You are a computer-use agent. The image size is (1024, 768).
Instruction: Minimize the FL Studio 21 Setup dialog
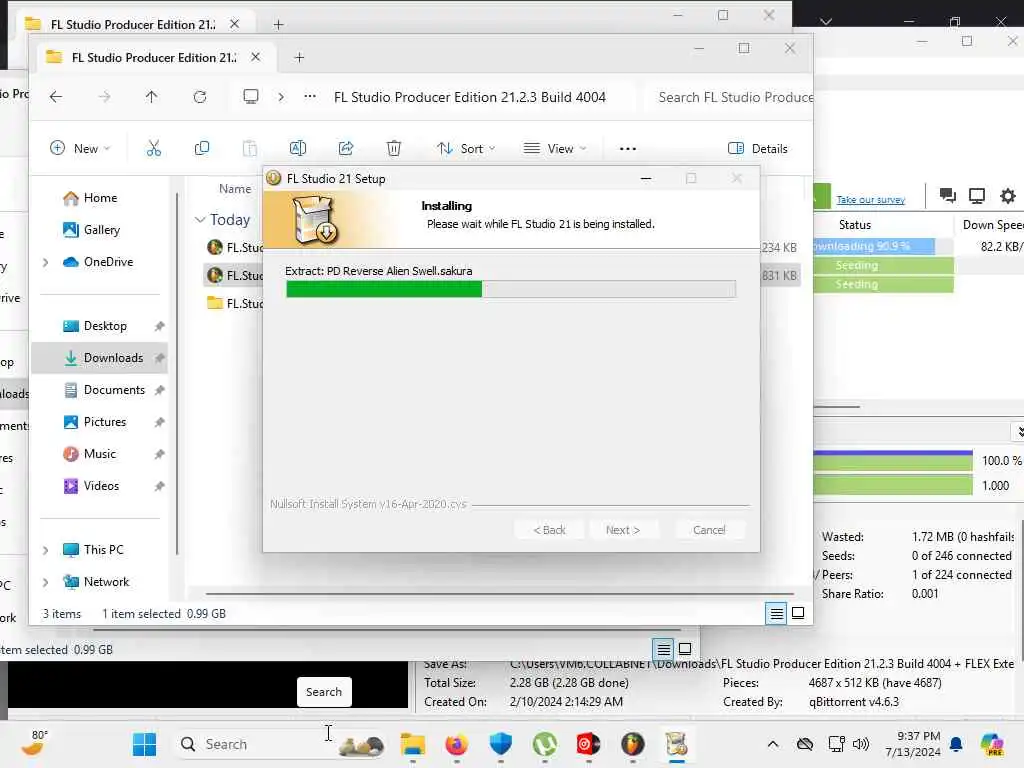pos(646,178)
